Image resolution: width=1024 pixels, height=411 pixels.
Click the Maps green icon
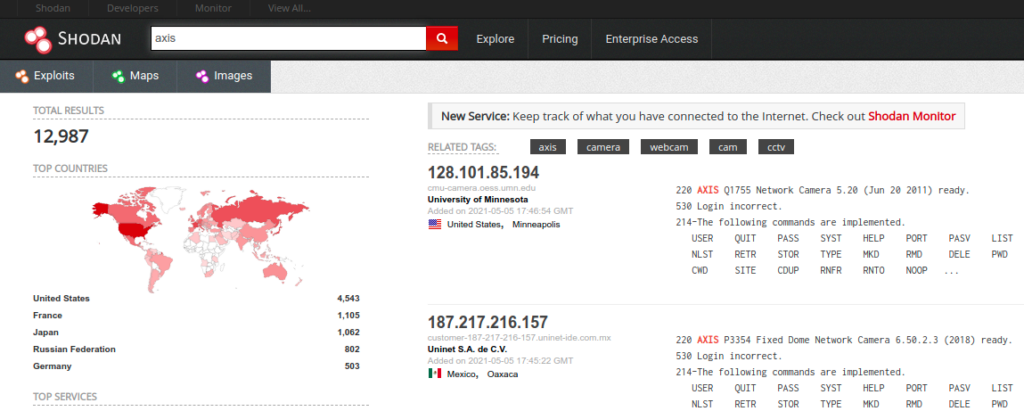pos(118,76)
